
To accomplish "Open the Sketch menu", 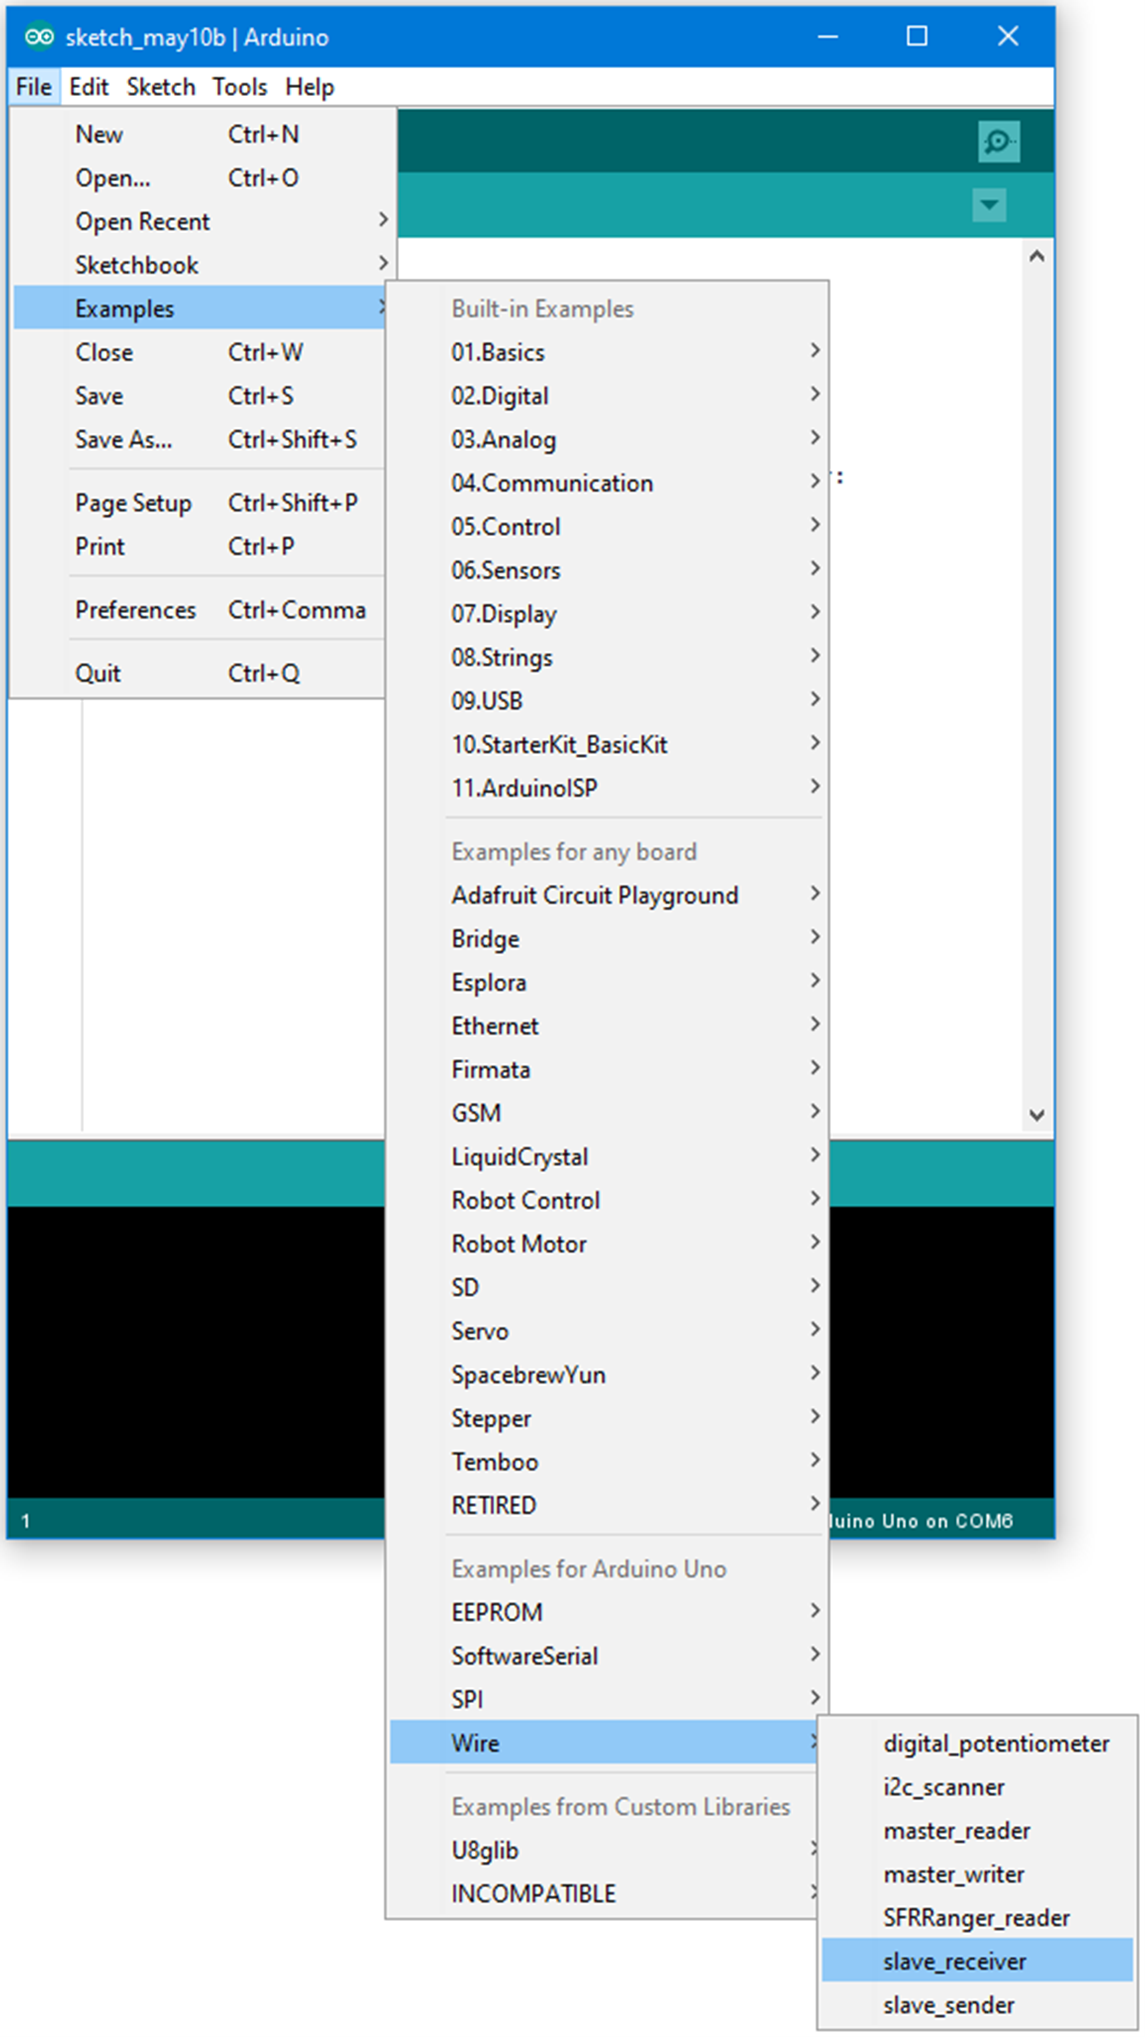I will pos(160,87).
